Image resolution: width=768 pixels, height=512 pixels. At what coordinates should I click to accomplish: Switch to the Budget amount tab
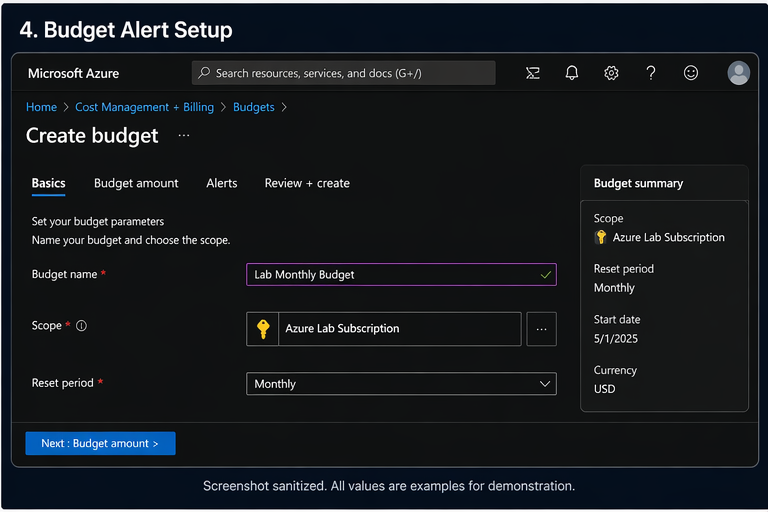click(136, 183)
